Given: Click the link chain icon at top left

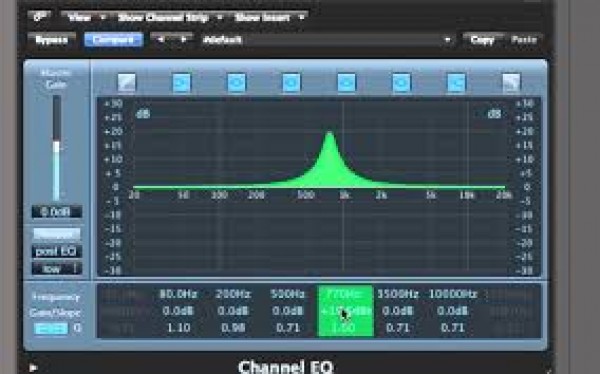Looking at the screenshot, I should 40,17.
